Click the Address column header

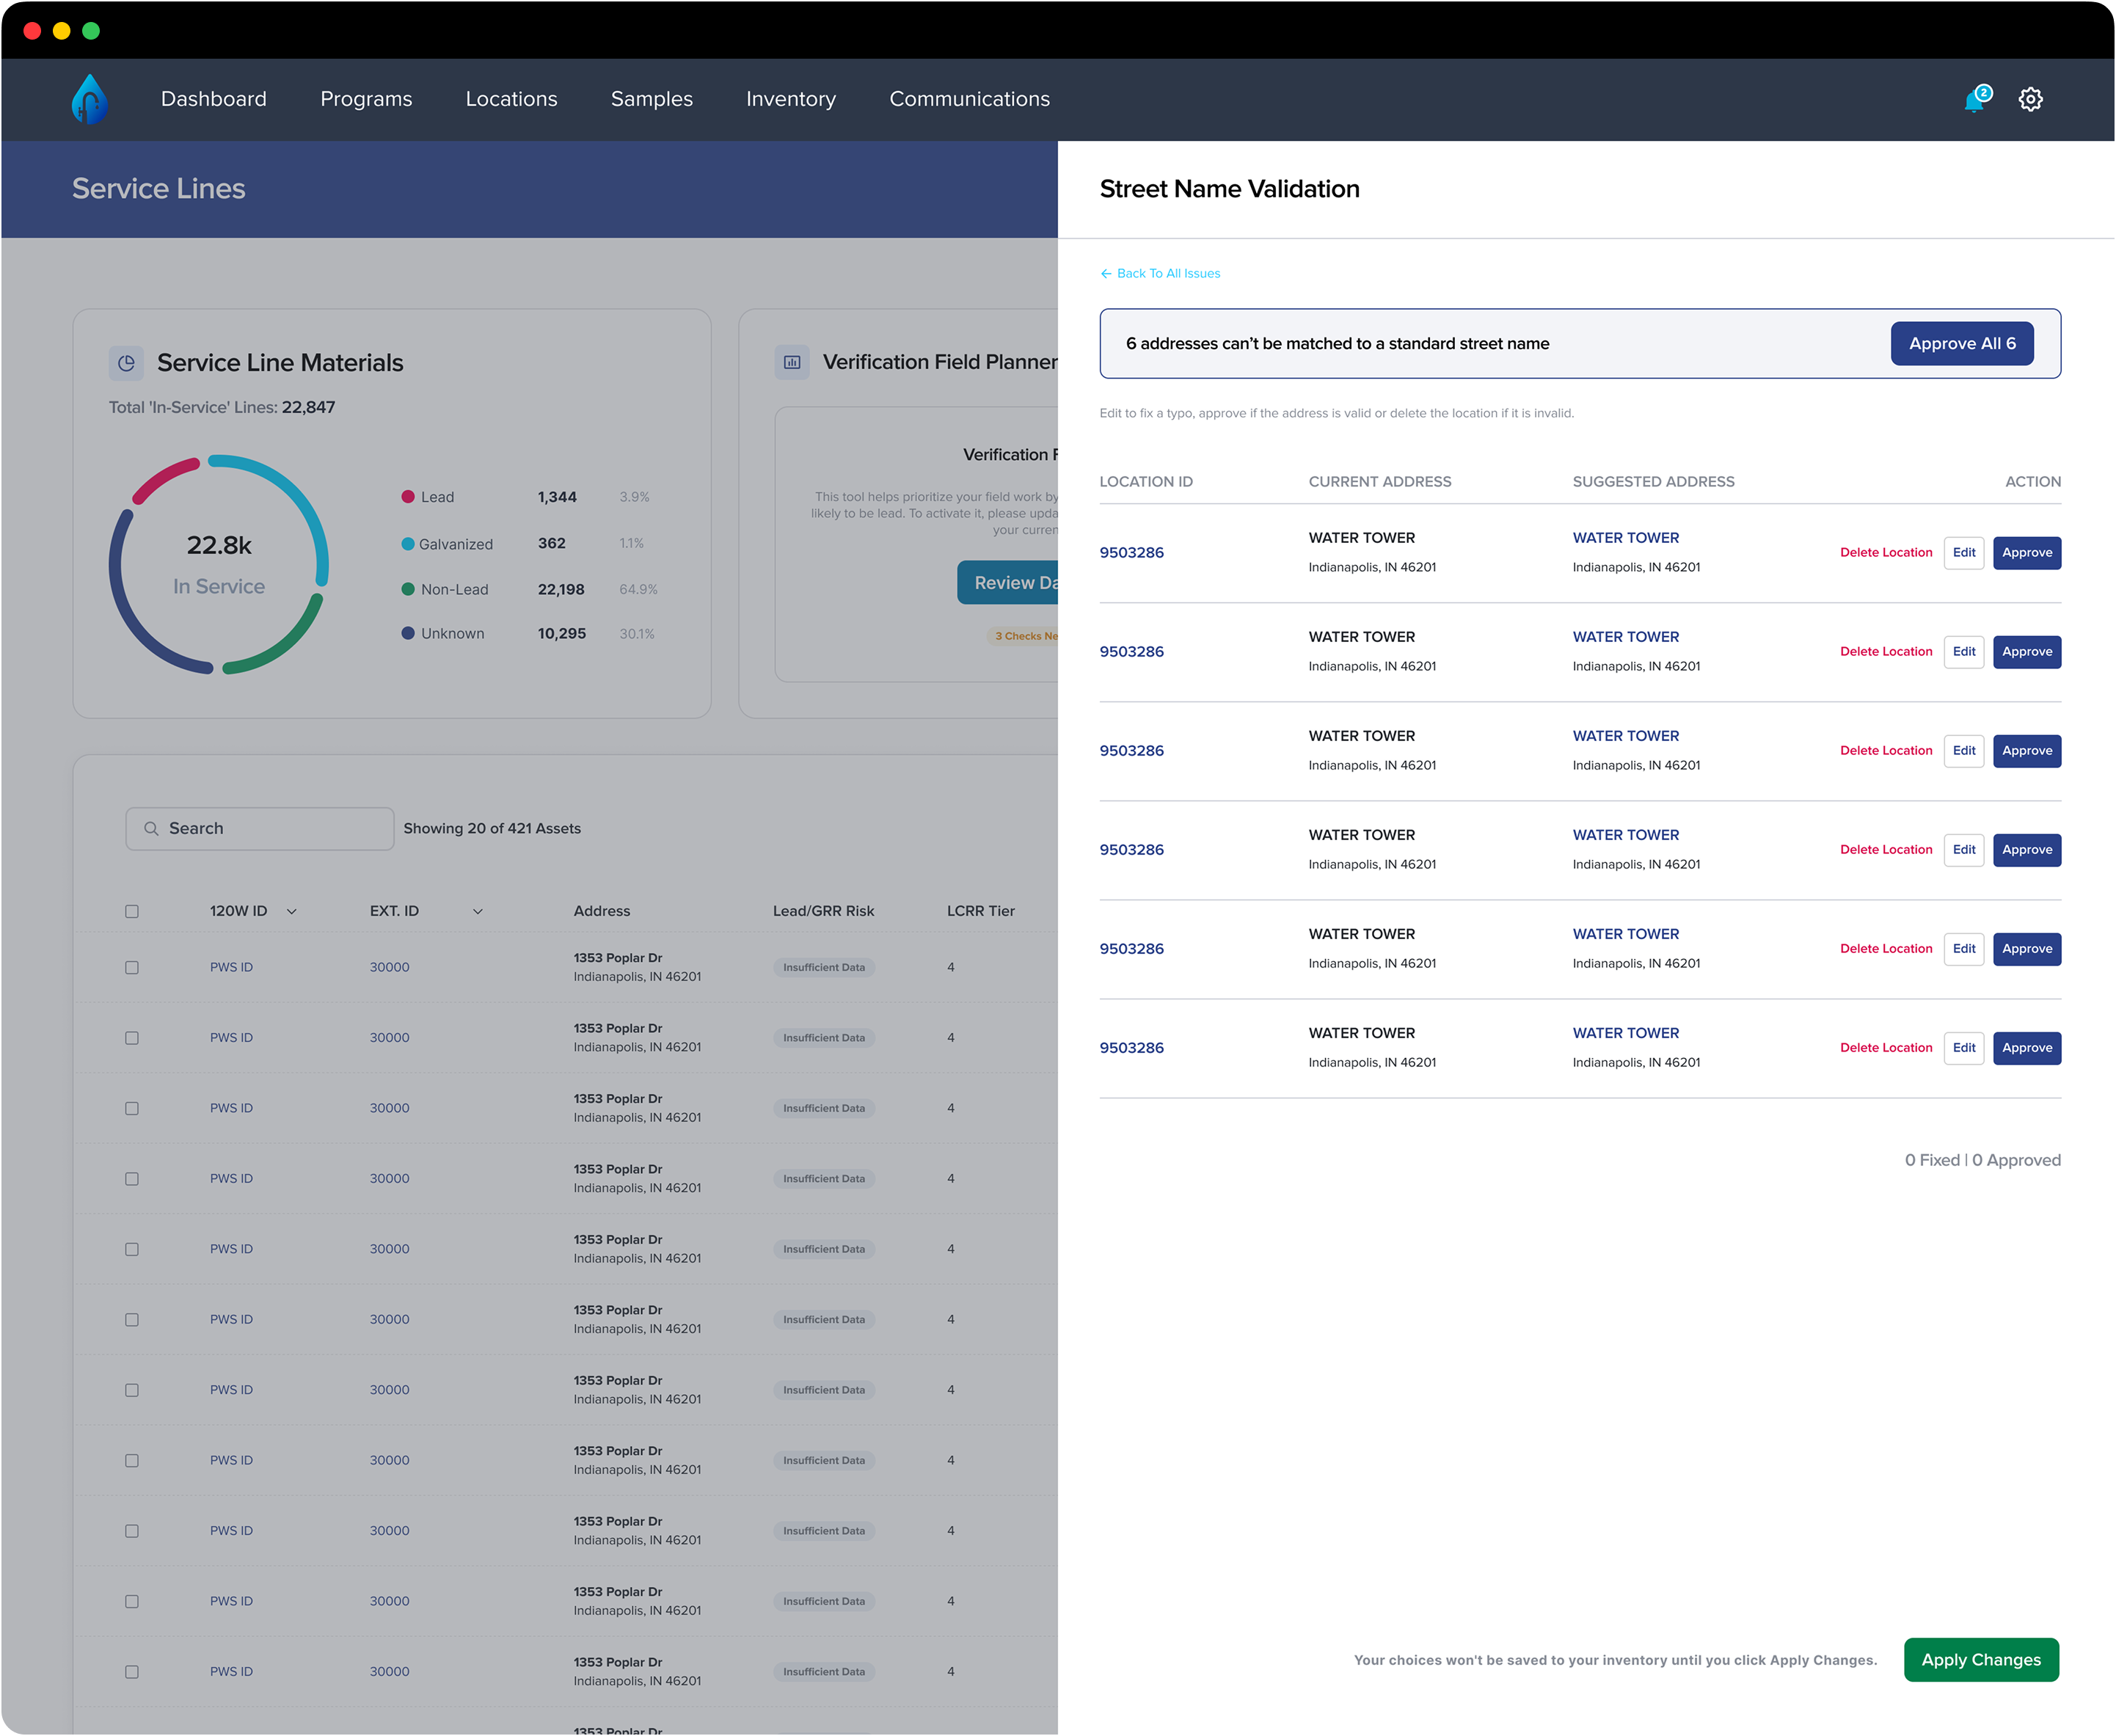pos(602,911)
